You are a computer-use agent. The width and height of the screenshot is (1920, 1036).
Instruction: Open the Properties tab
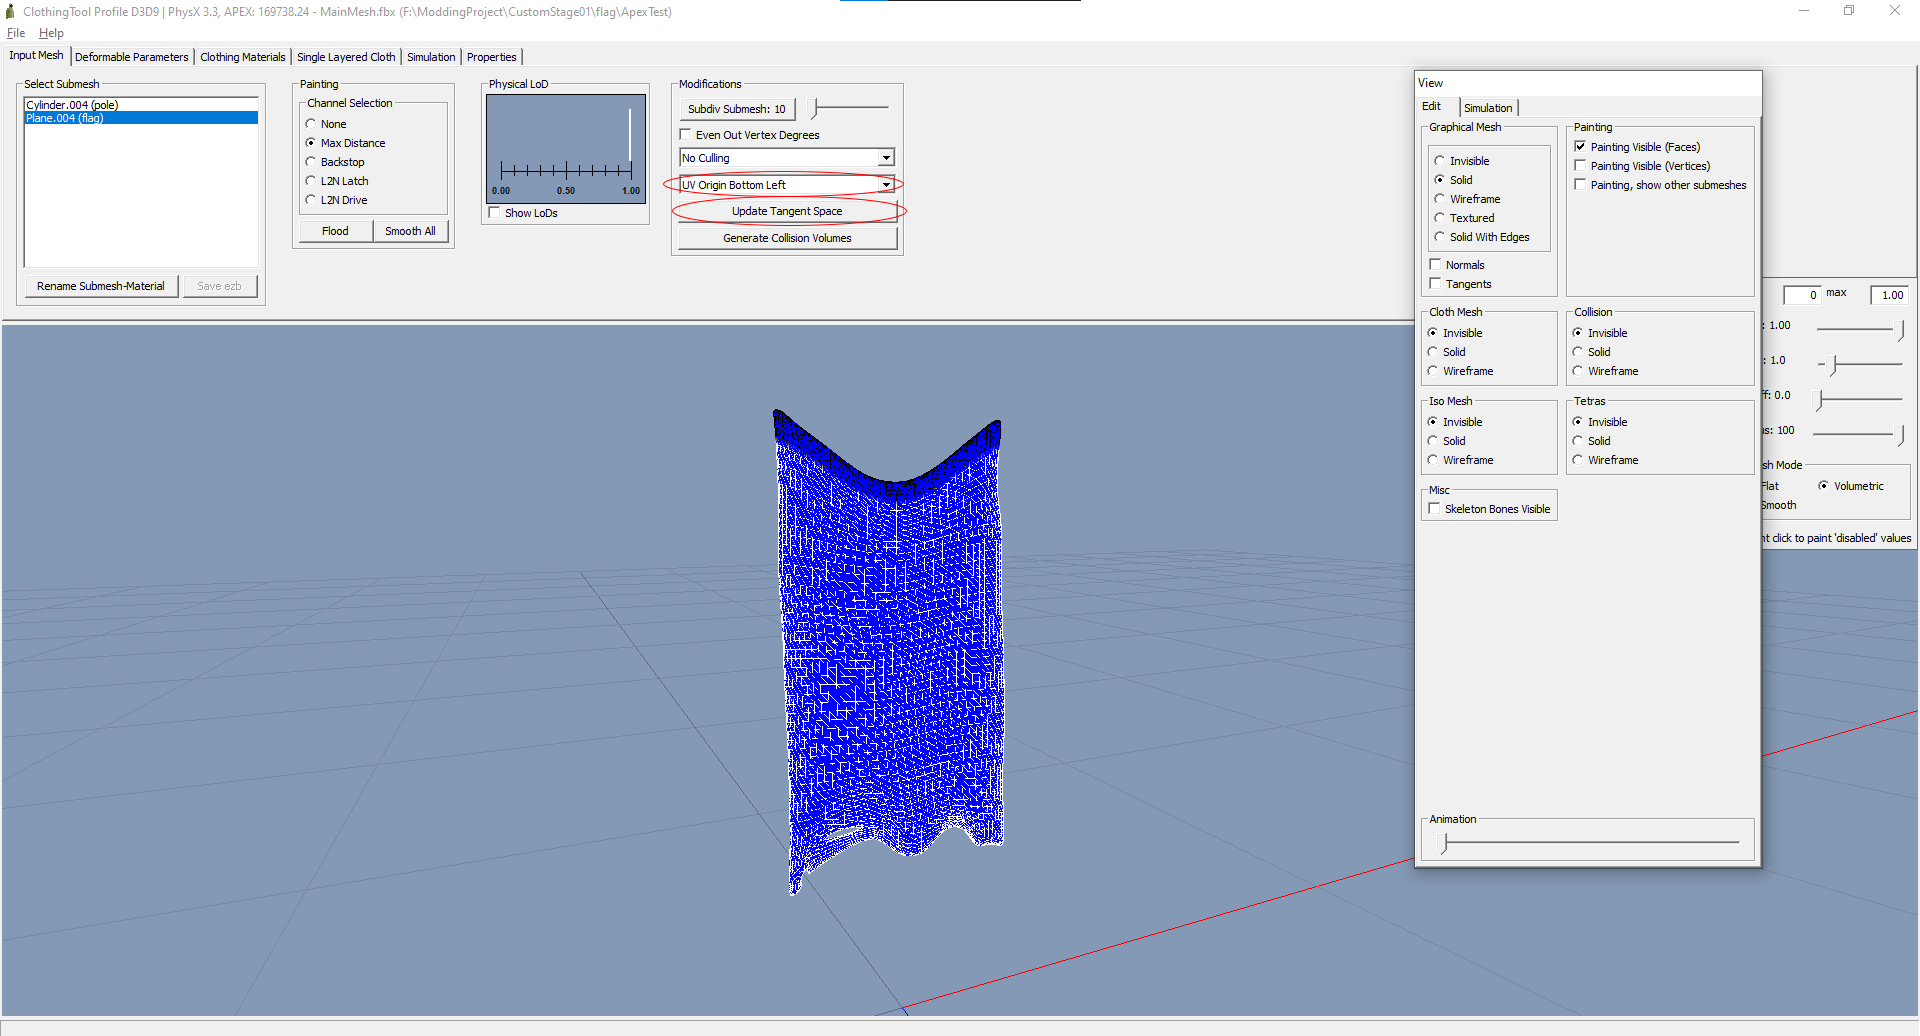coord(491,57)
